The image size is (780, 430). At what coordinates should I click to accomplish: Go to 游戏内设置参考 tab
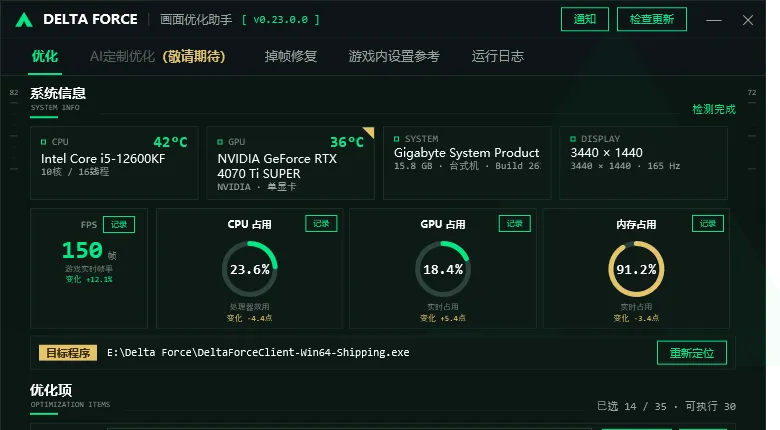click(394, 56)
